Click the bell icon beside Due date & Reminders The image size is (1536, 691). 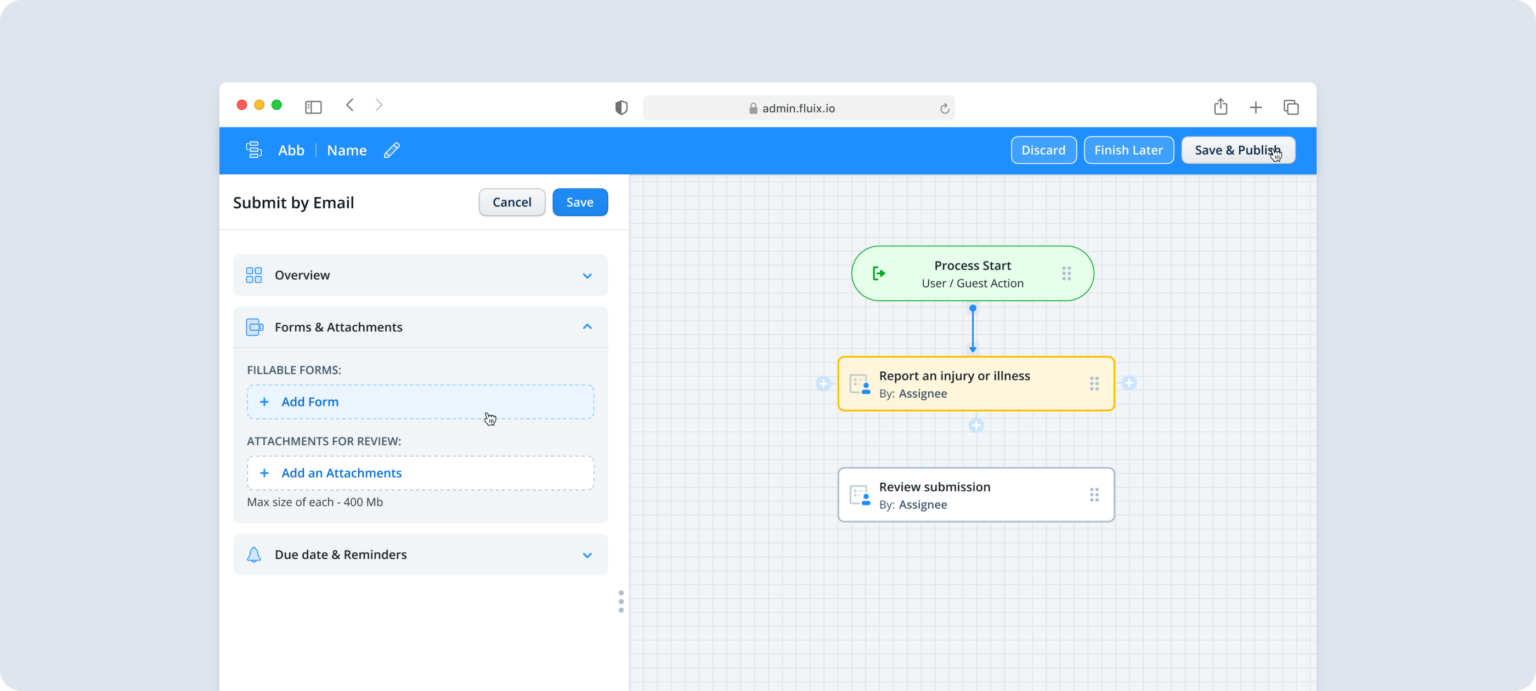[x=253, y=554]
